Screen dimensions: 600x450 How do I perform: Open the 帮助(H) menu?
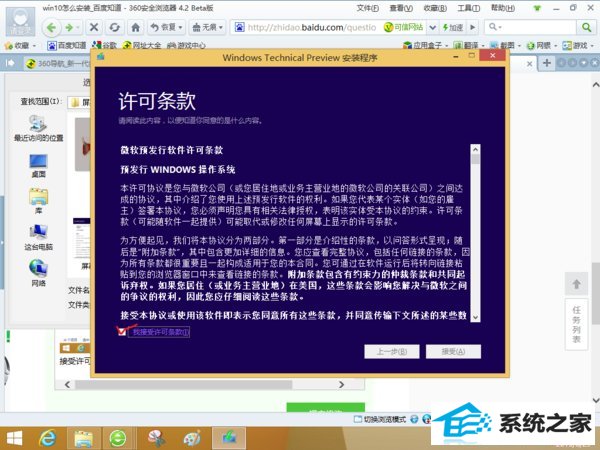point(502,8)
